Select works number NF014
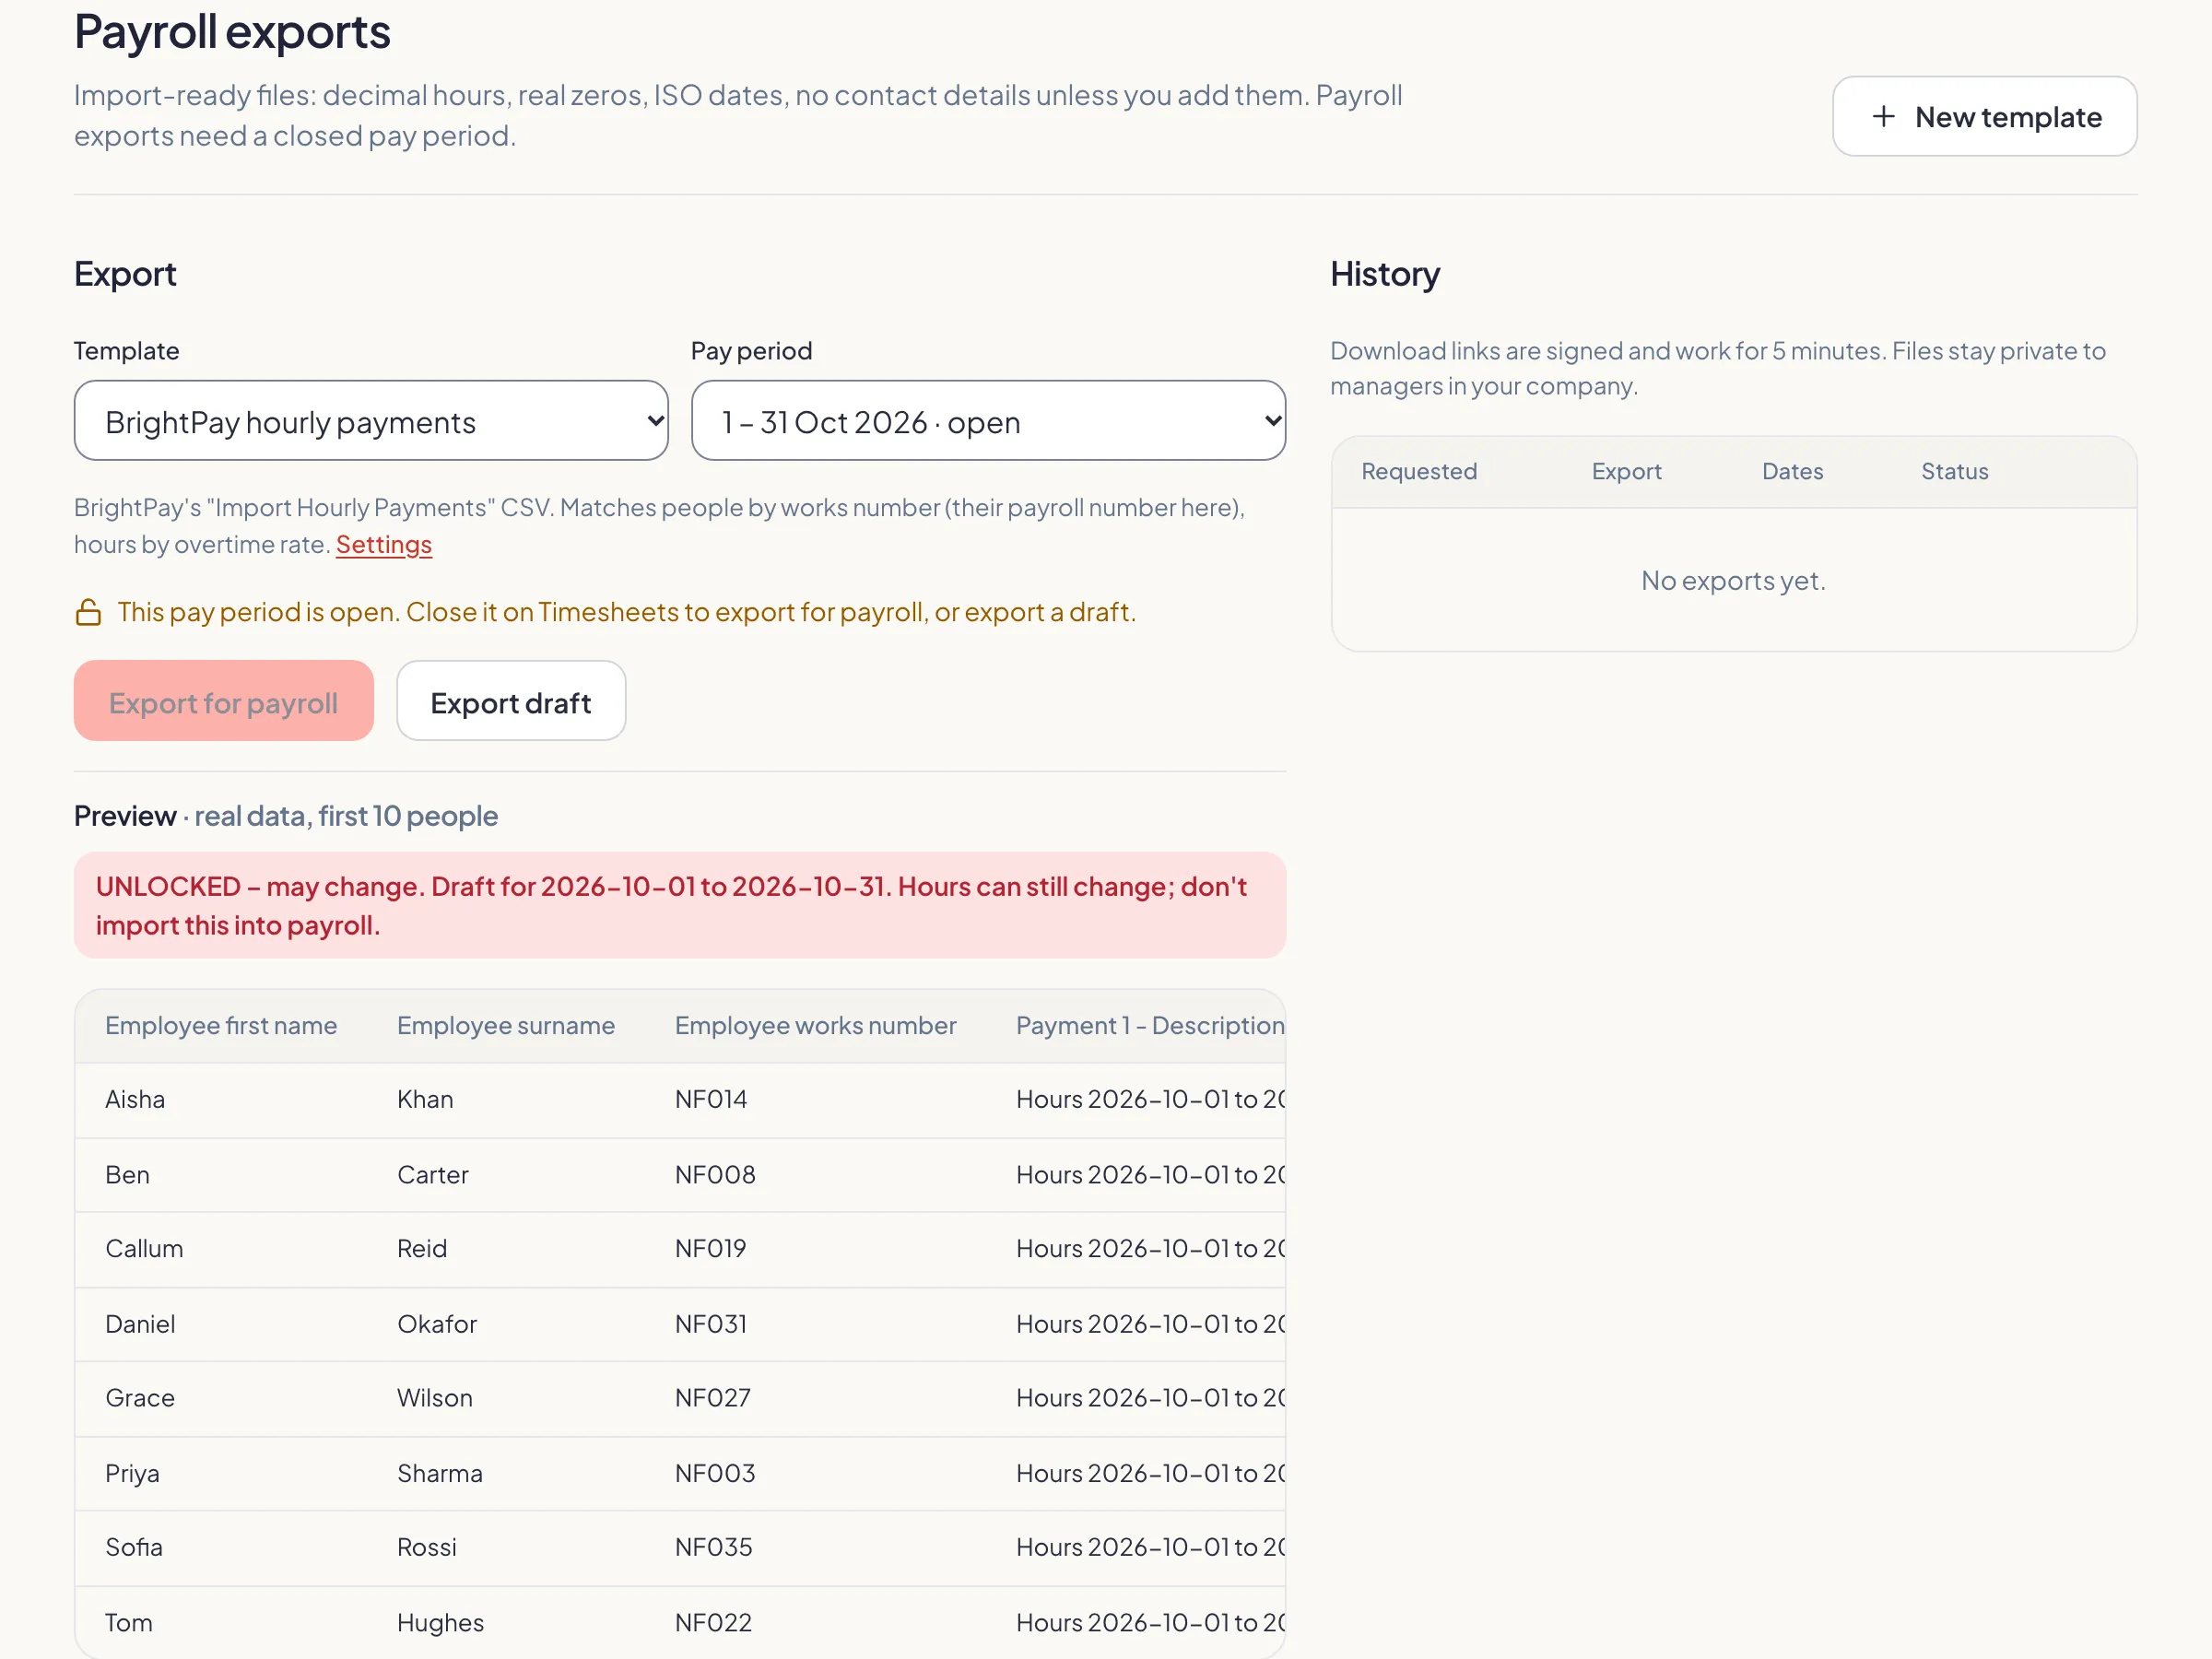Image resolution: width=2212 pixels, height=1659 pixels. point(711,1100)
